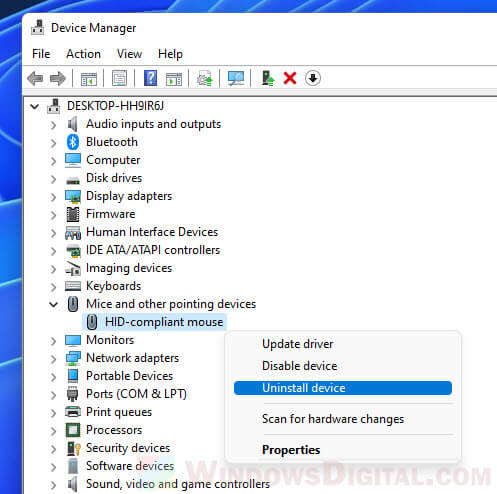
Task: Click the Ports (COM & LPT) icon
Action: 72,394
